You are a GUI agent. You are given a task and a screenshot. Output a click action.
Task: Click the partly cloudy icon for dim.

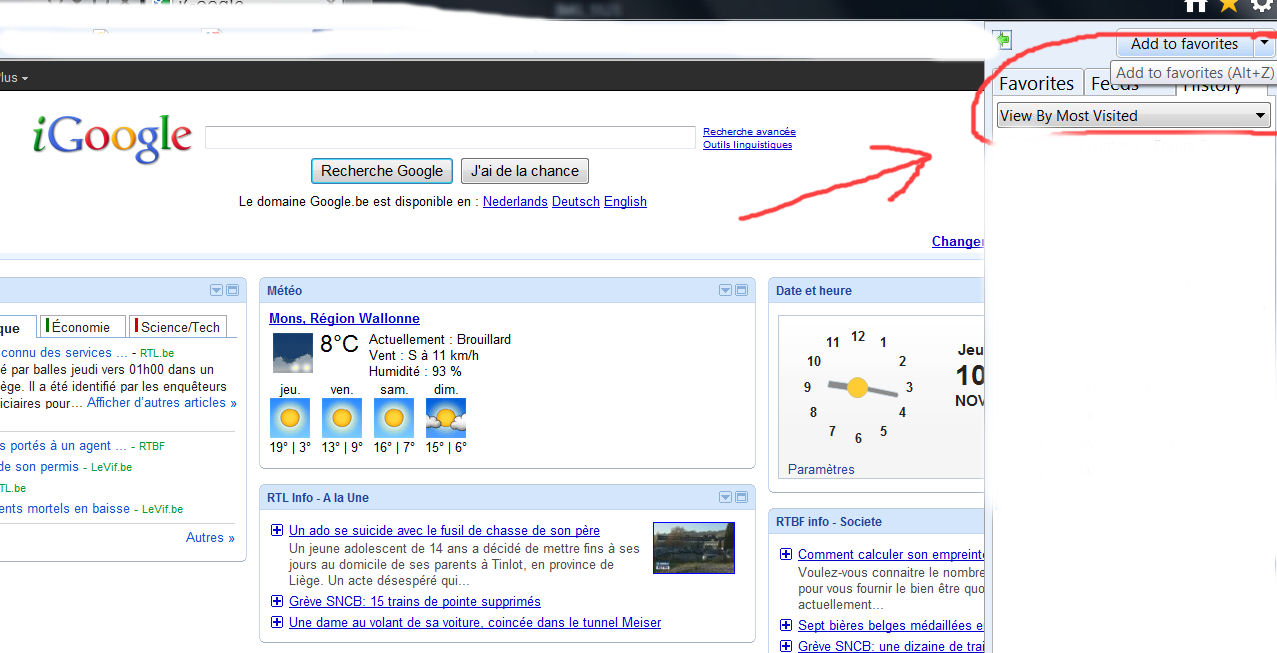point(446,418)
